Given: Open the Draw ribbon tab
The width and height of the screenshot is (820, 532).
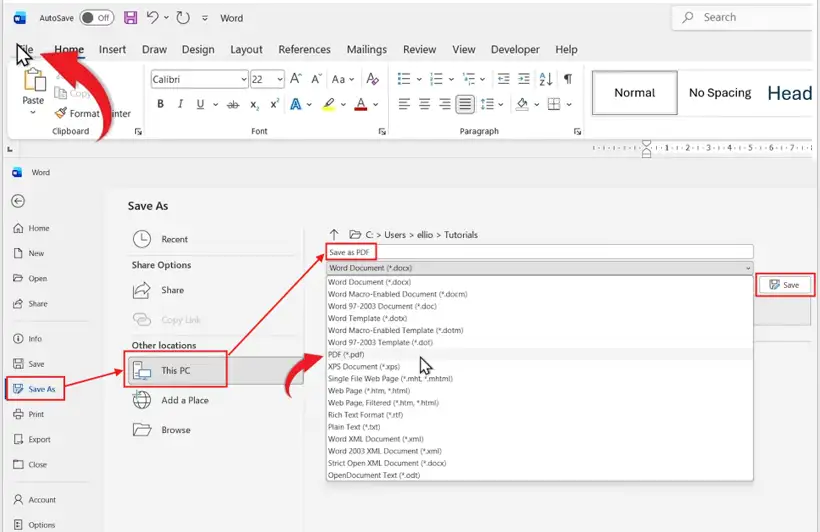Looking at the screenshot, I should (154, 49).
